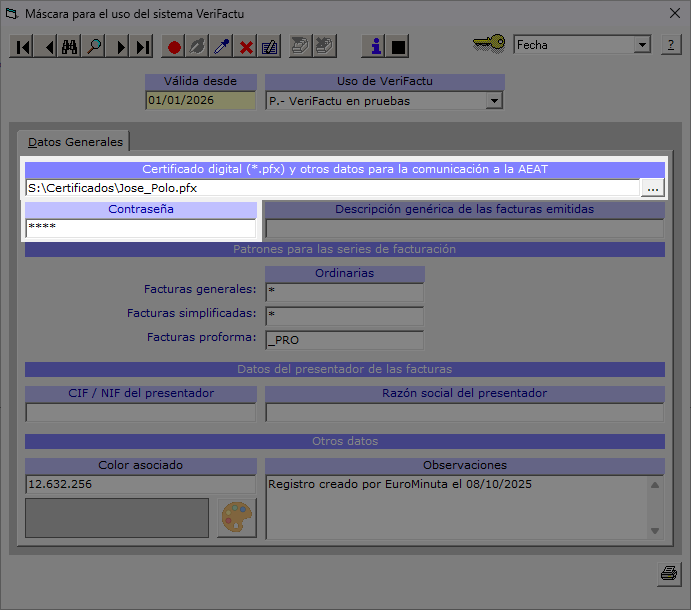The image size is (691, 610).
Task: Click the printer icon
Action: pos(668,574)
